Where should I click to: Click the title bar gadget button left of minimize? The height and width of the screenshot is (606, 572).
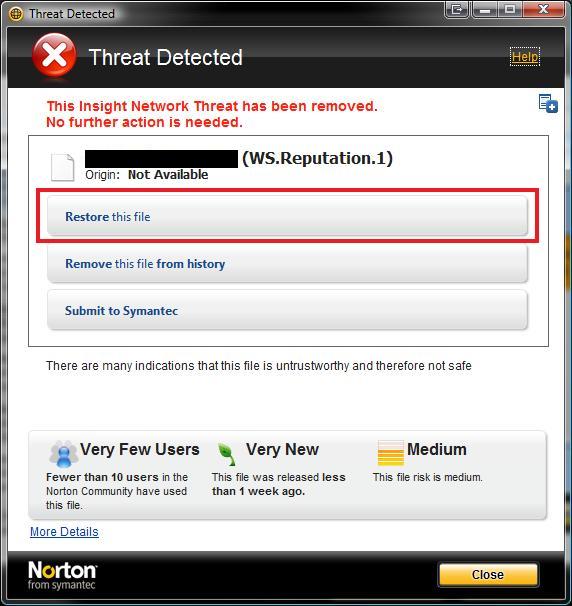tap(458, 9)
